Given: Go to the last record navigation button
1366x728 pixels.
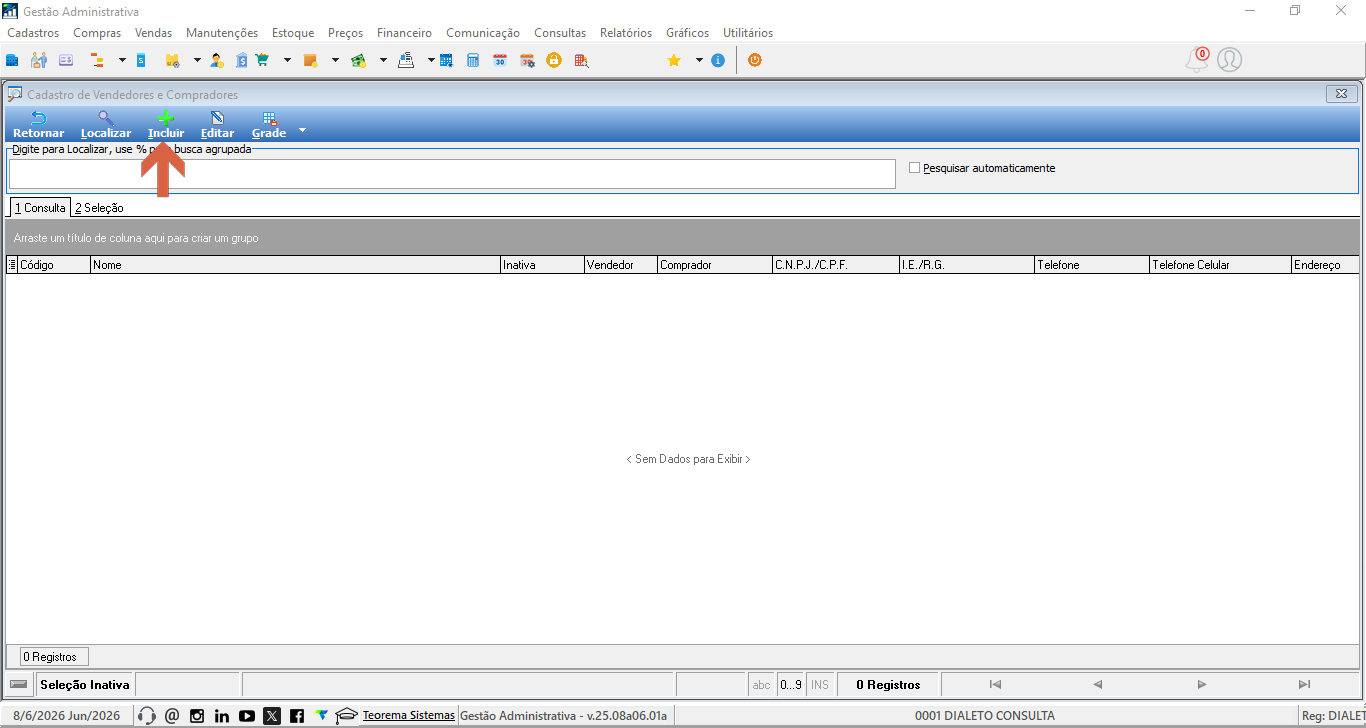Looking at the screenshot, I should [x=1304, y=685].
